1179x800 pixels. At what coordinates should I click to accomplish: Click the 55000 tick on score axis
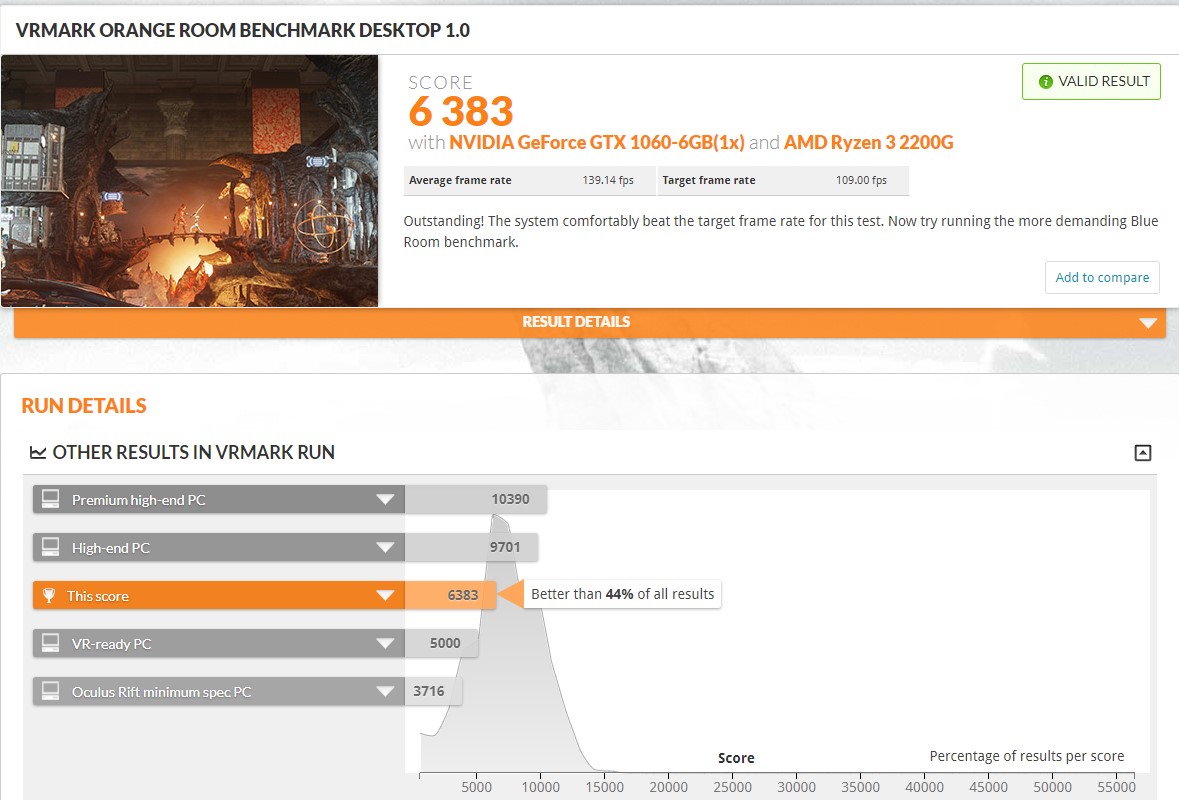tap(1117, 787)
